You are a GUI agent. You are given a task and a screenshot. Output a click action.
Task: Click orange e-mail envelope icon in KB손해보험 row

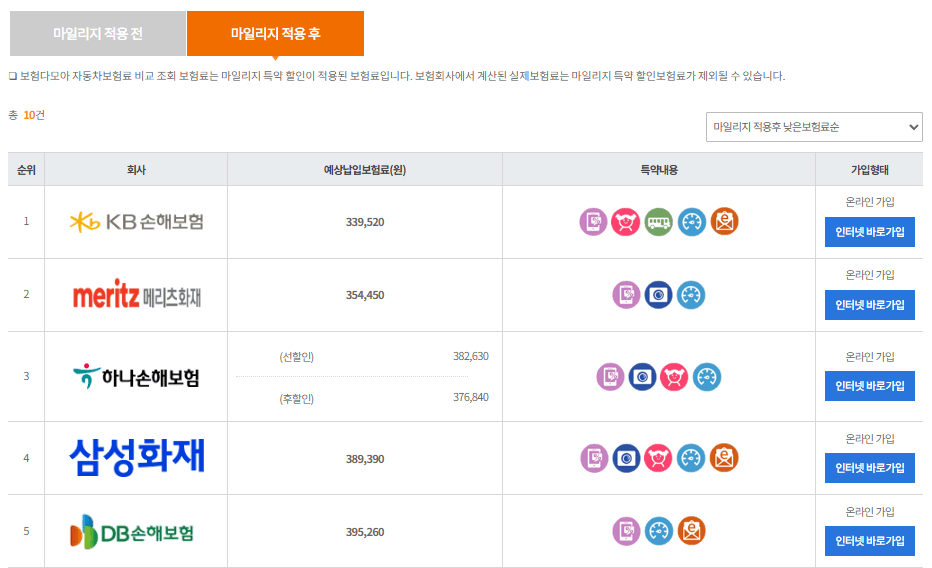[724, 222]
